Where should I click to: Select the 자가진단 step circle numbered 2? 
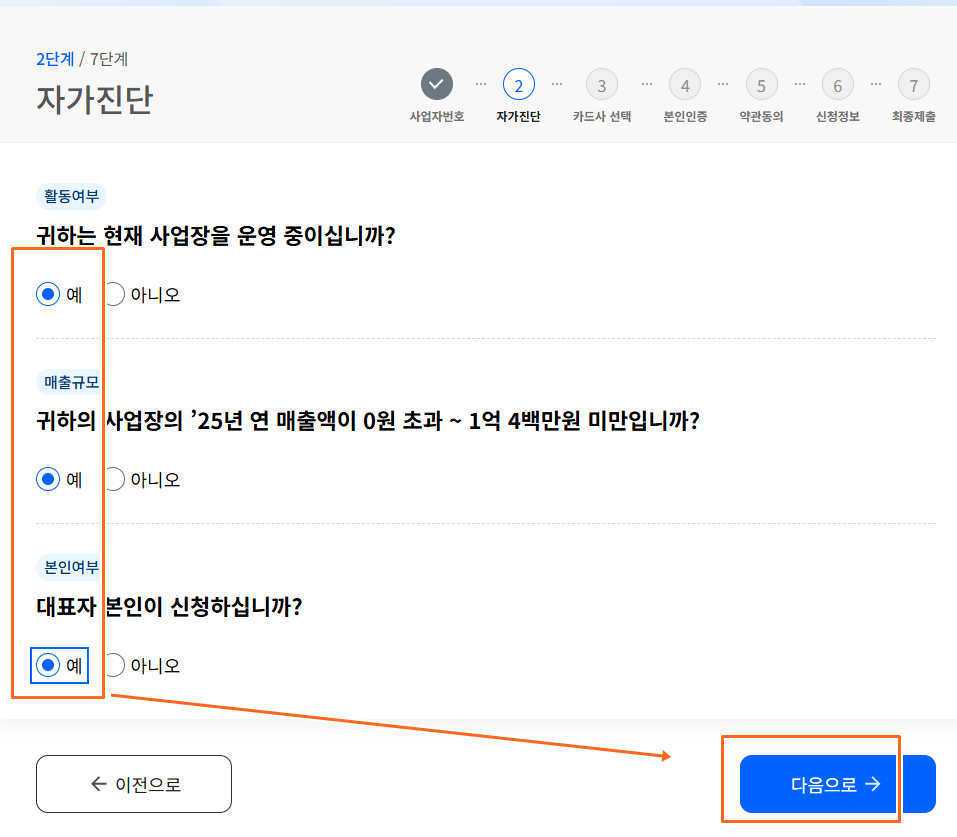[x=517, y=85]
